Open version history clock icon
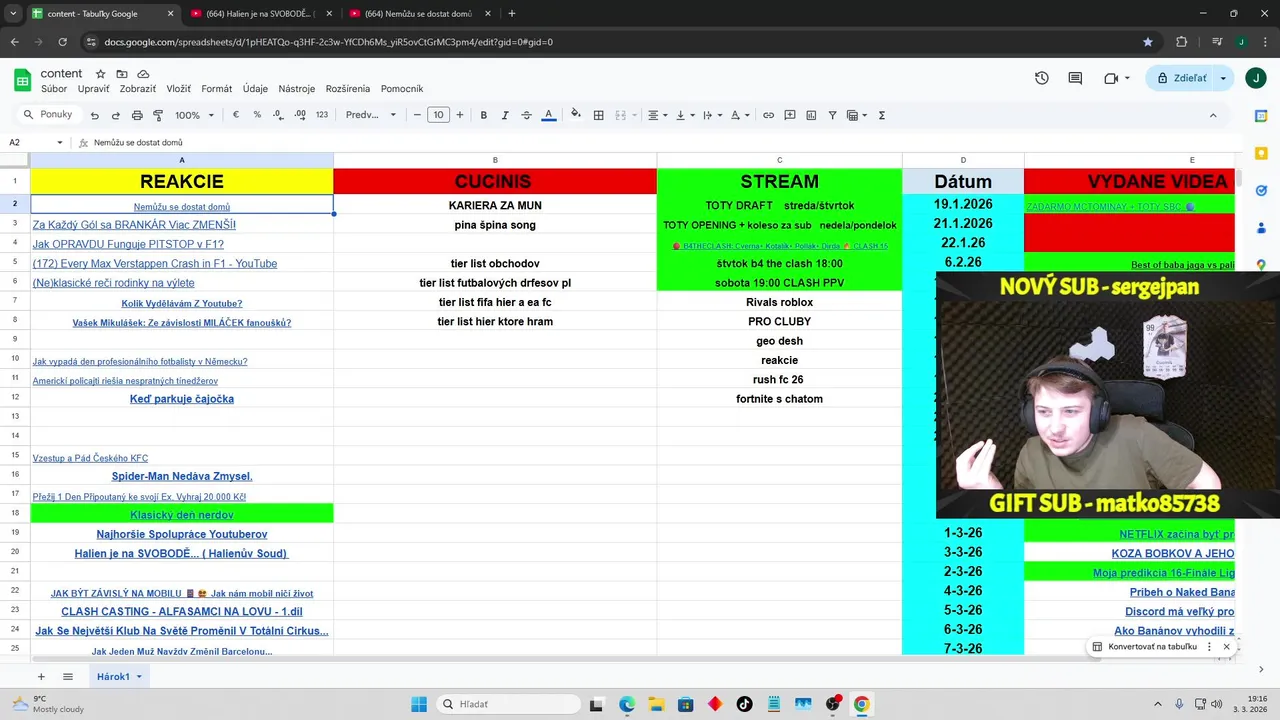This screenshot has width=1280, height=720. pyautogui.click(x=1041, y=78)
